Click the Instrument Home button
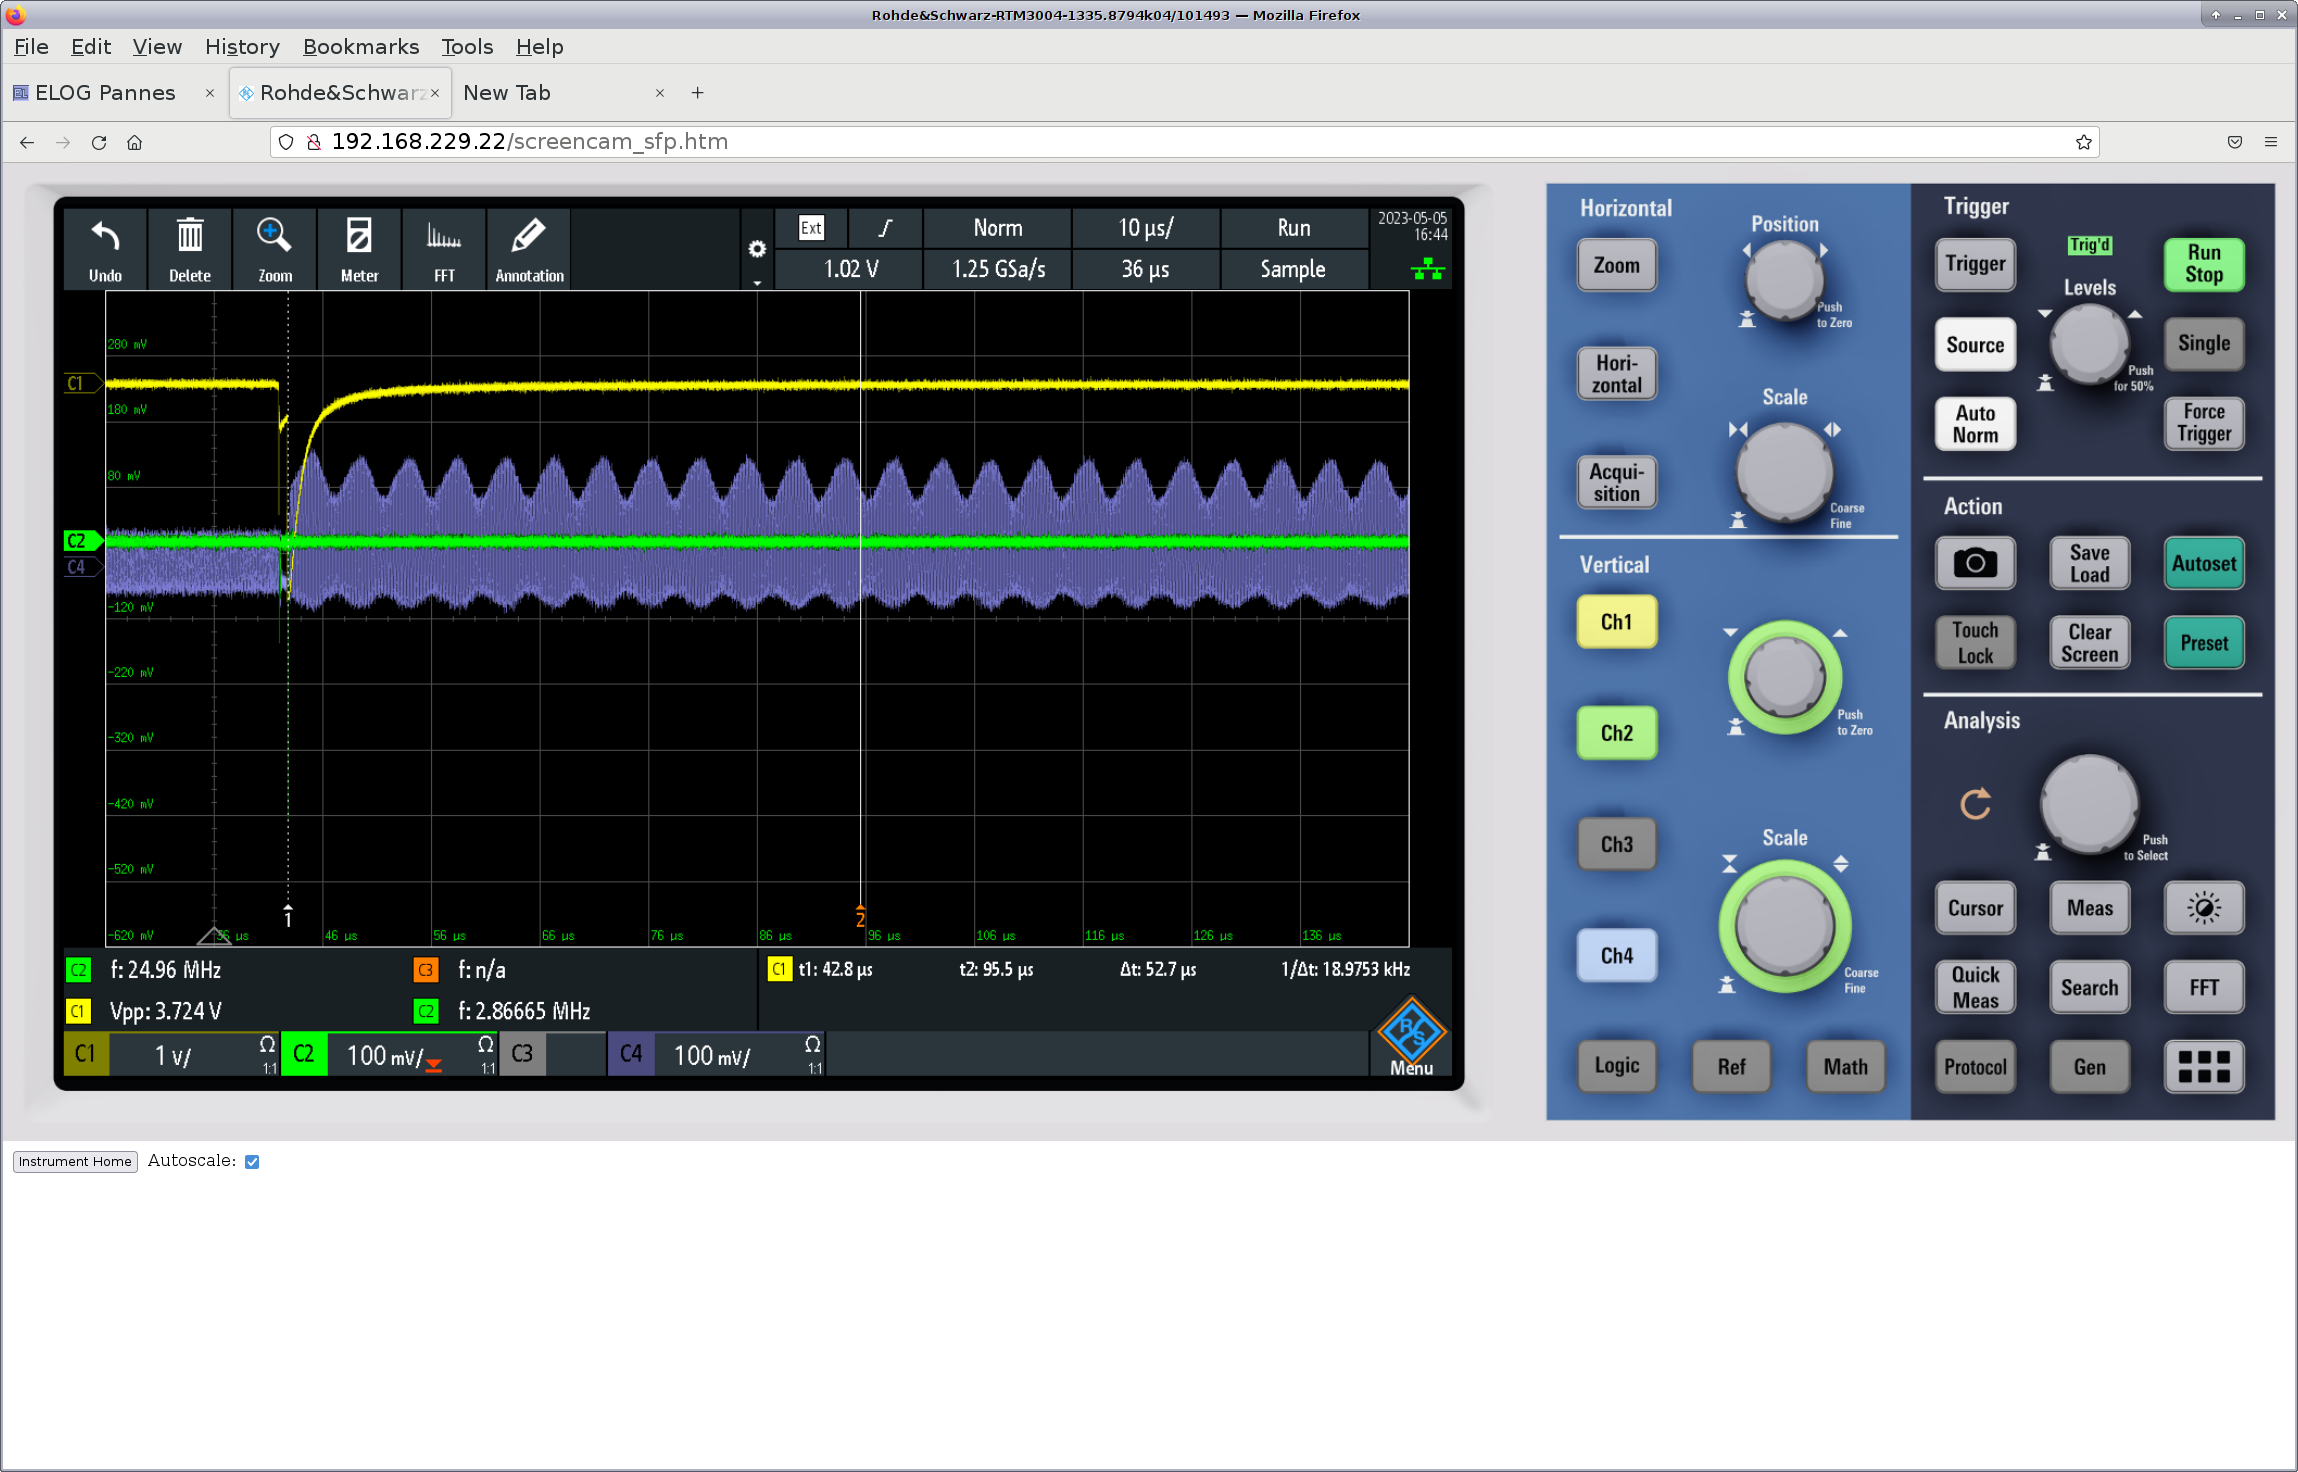The width and height of the screenshot is (2298, 1472). (75, 1161)
